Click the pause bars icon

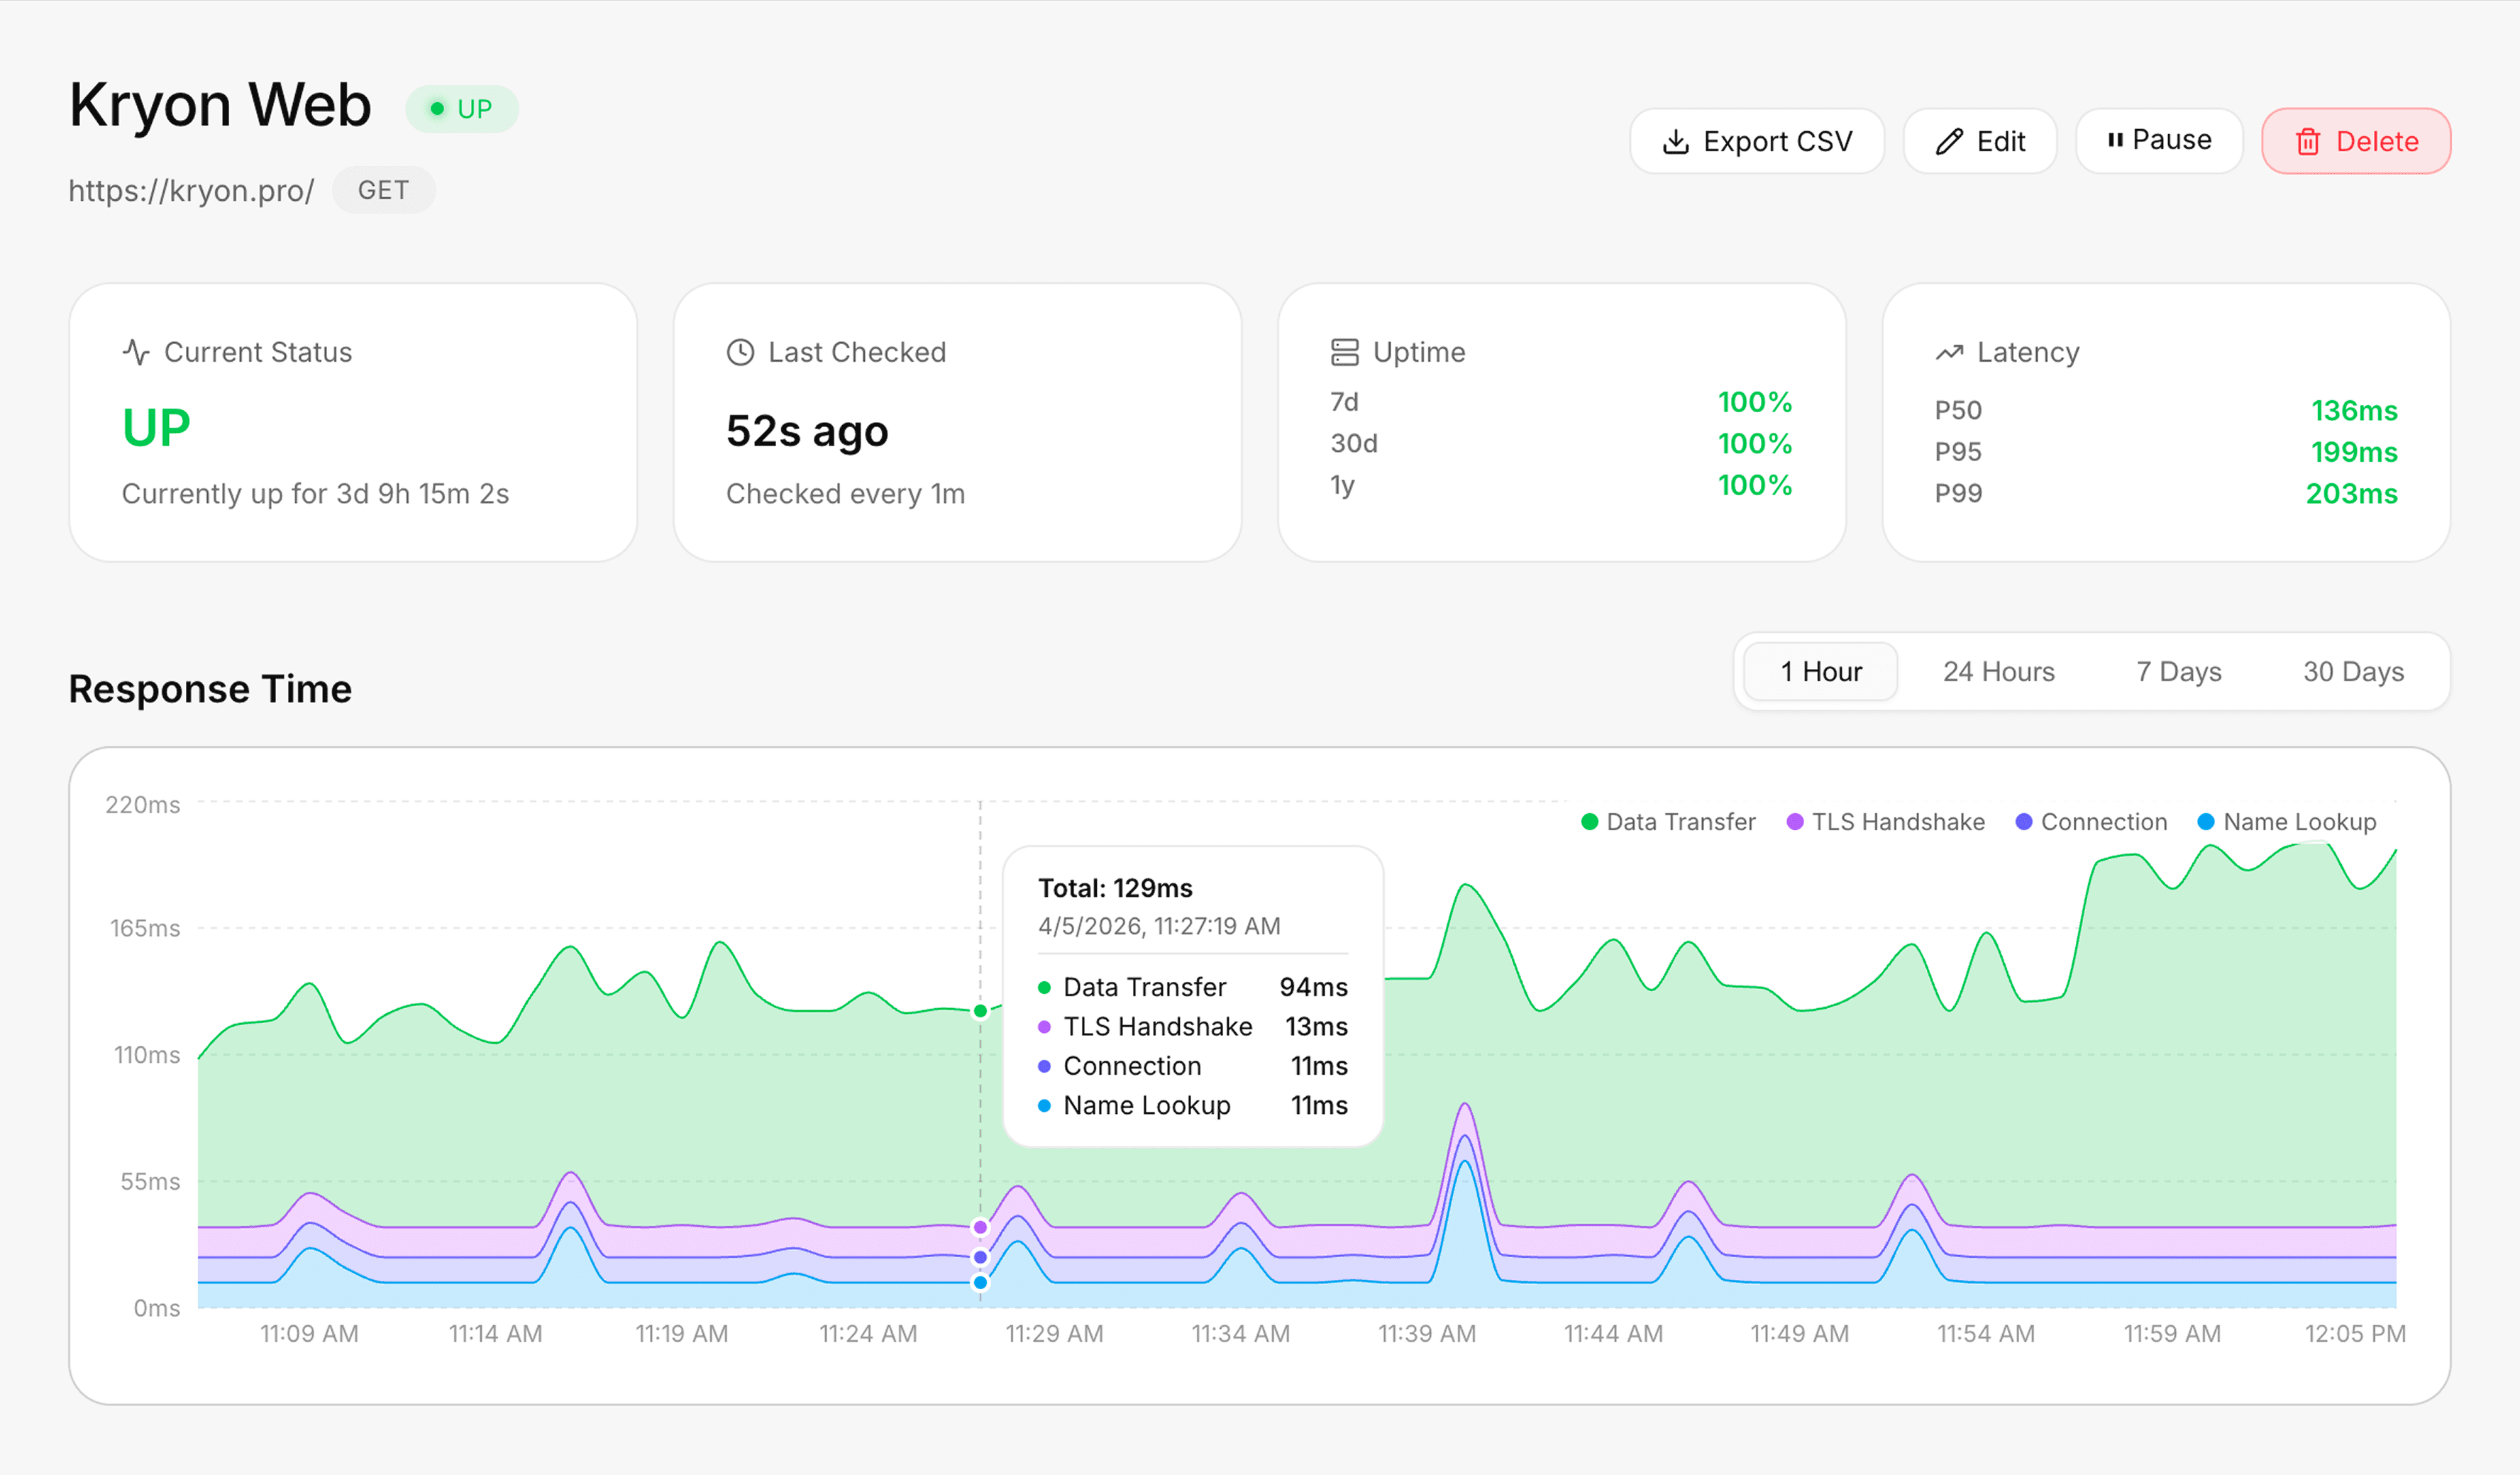[2114, 140]
